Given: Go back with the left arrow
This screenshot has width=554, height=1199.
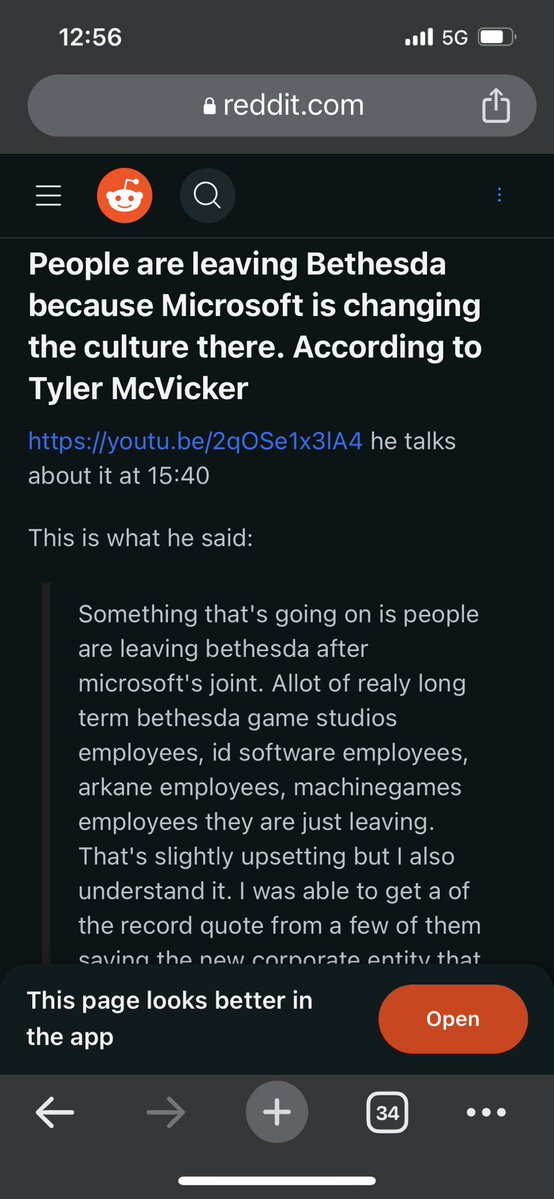Looking at the screenshot, I should [x=55, y=1113].
